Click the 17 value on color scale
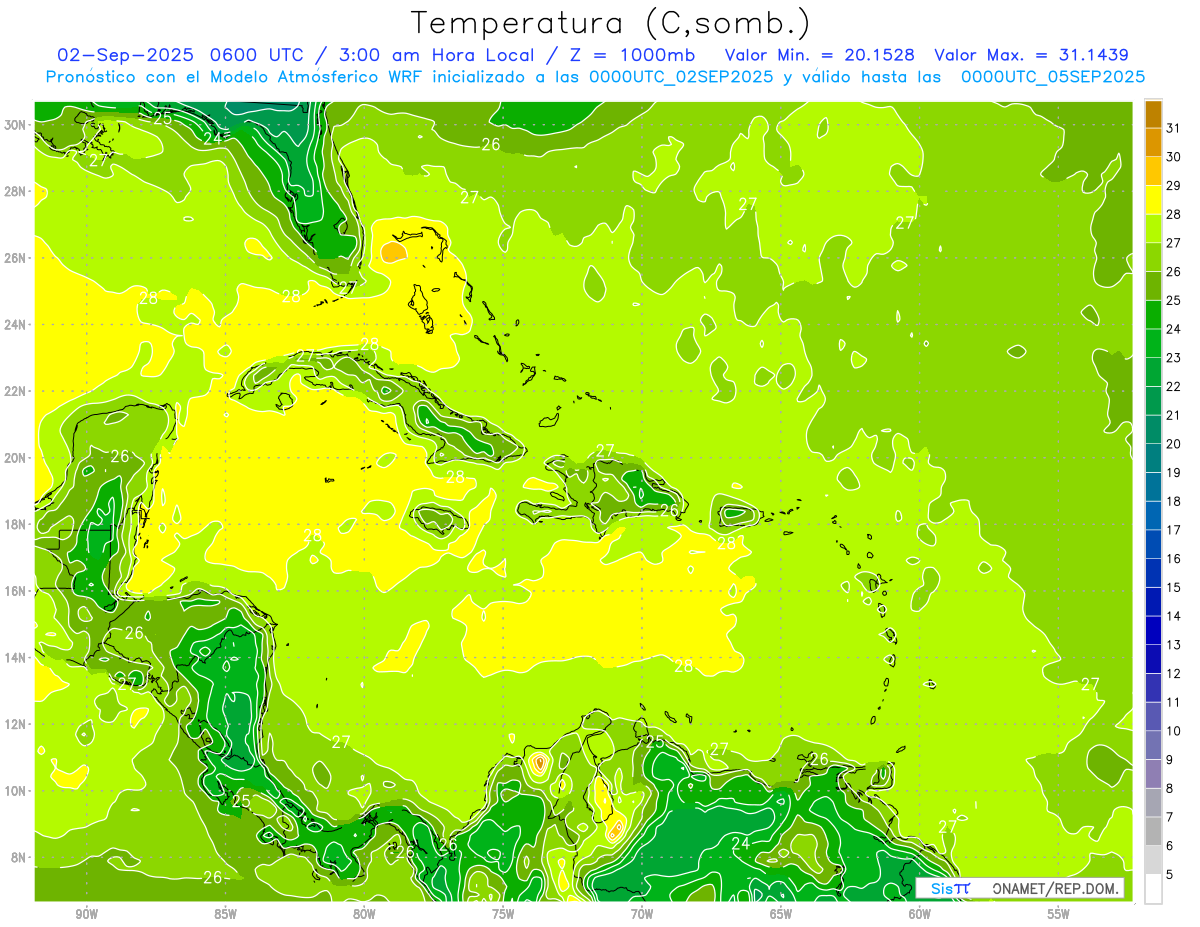Viewport: 1200px width, 927px height. [1174, 530]
